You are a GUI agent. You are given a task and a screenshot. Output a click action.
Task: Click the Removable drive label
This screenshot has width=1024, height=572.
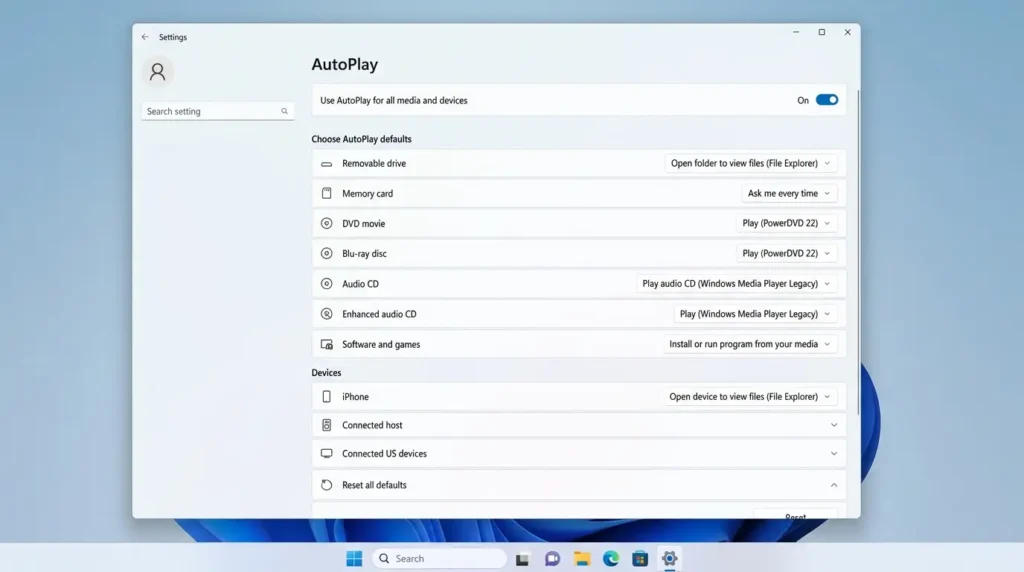point(374,164)
